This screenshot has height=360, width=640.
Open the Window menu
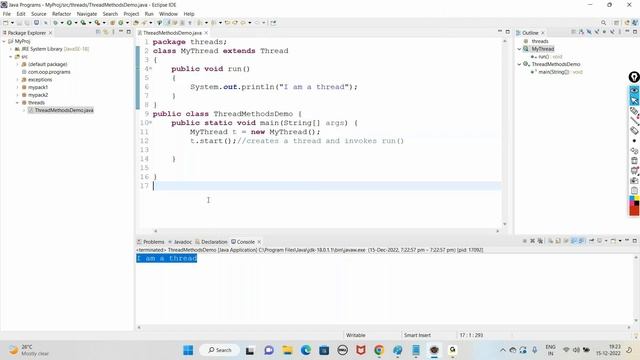click(168, 14)
